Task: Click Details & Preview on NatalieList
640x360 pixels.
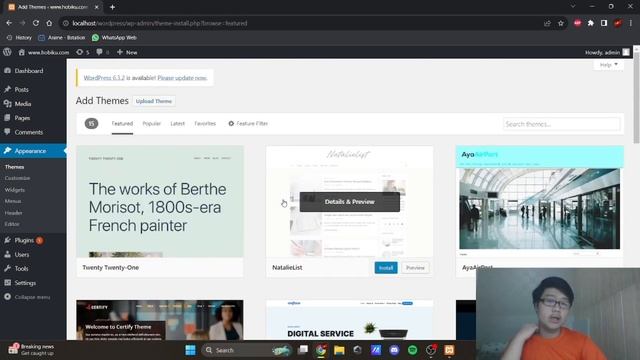Action: 350,202
